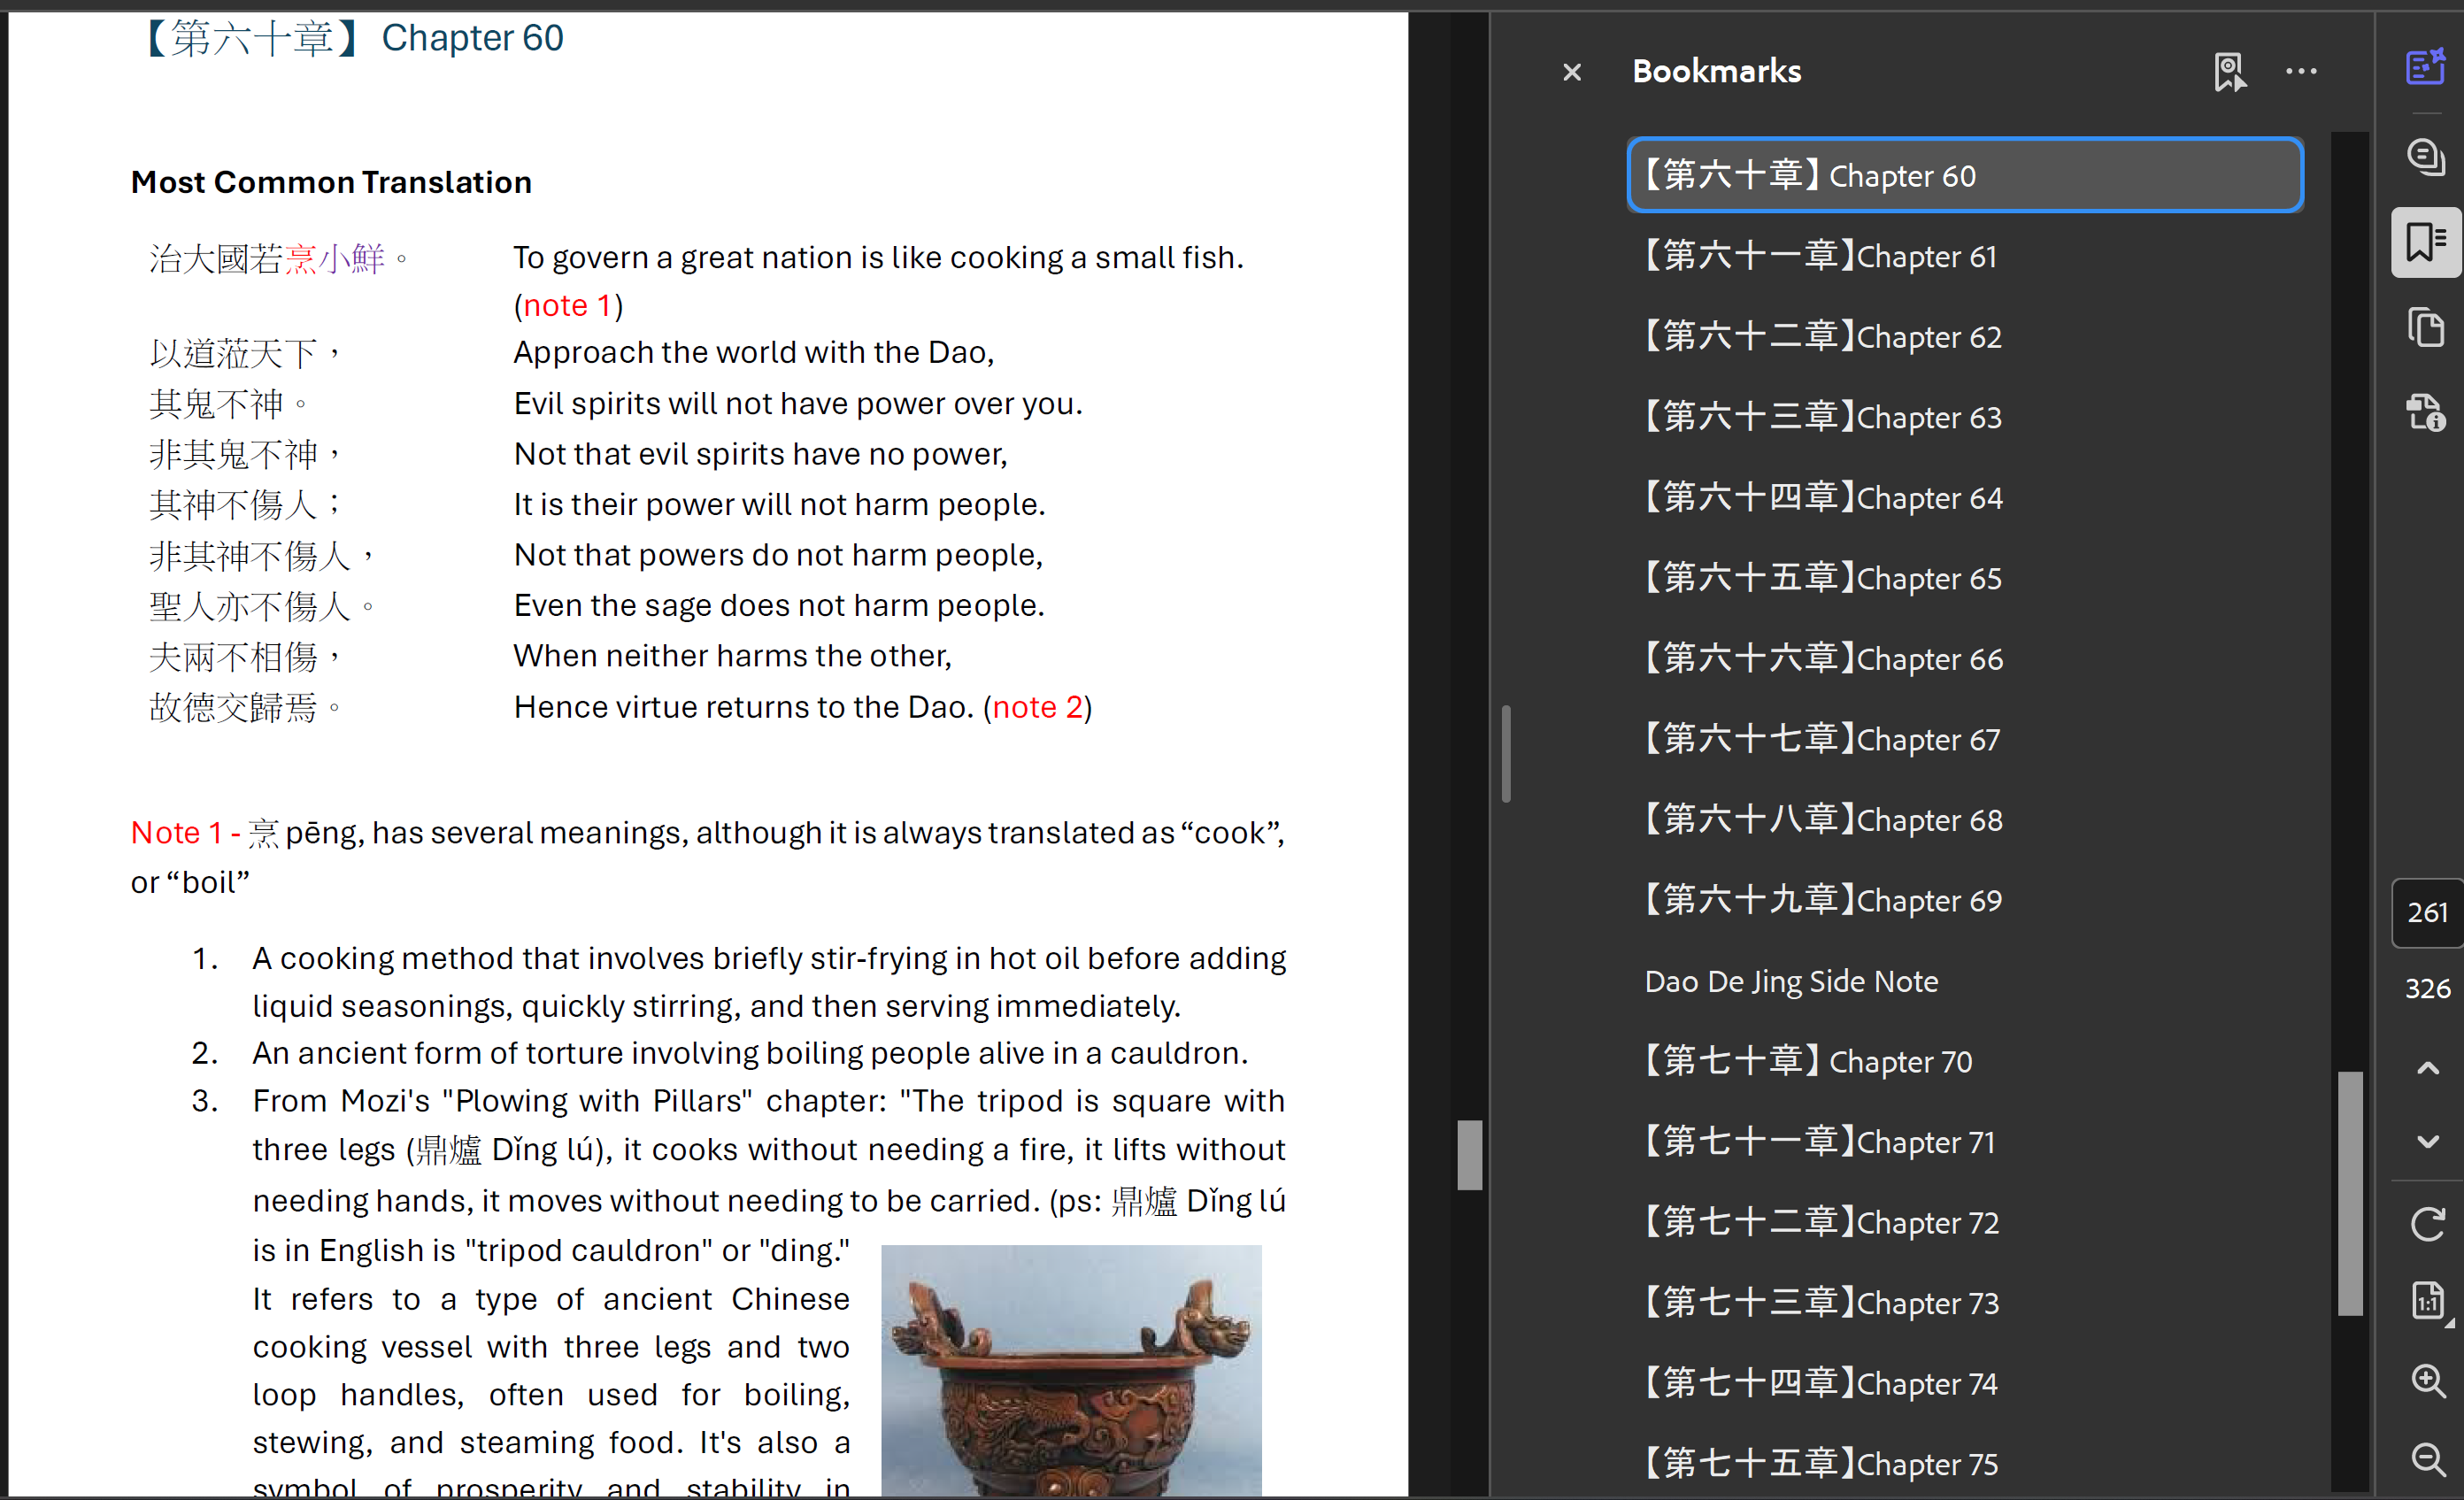This screenshot has height=1500, width=2464.
Task: Click the bookmarks list scrollbar thumb
Action: click(x=2349, y=1193)
